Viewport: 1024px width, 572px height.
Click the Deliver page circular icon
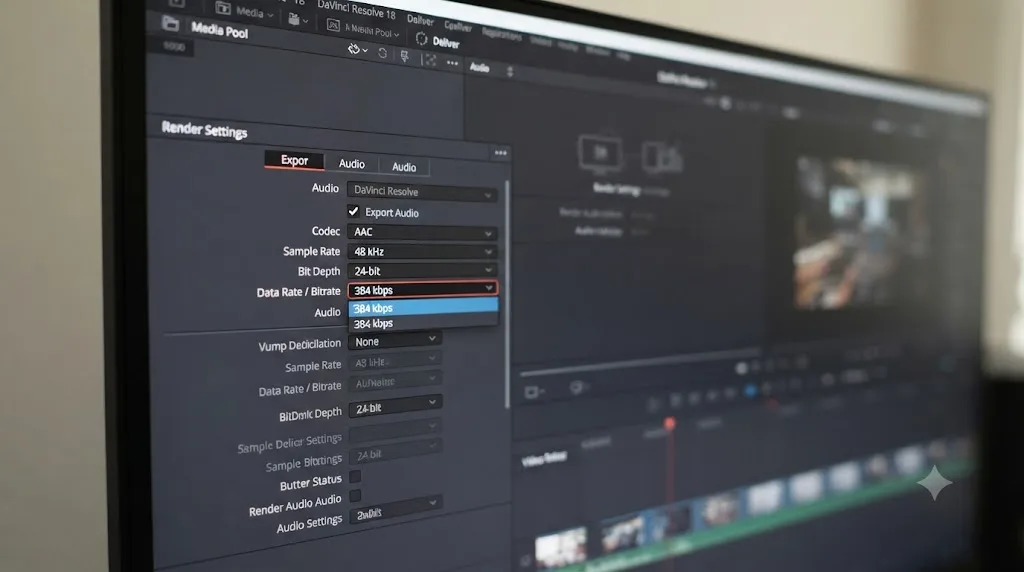point(422,39)
